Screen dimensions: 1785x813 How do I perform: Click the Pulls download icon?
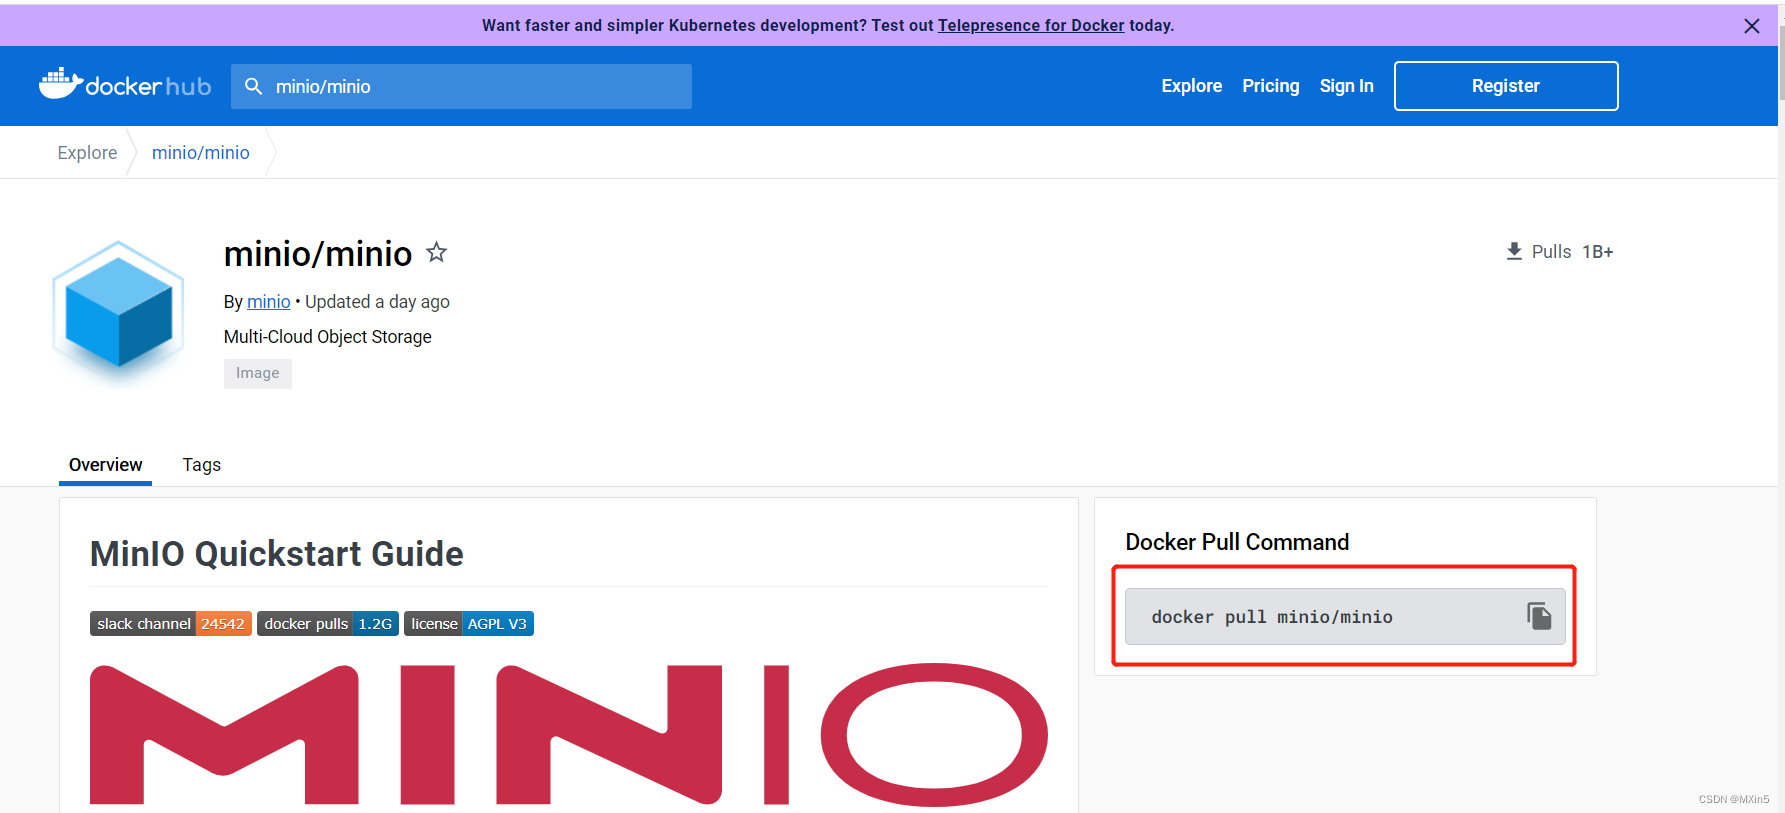tap(1514, 251)
